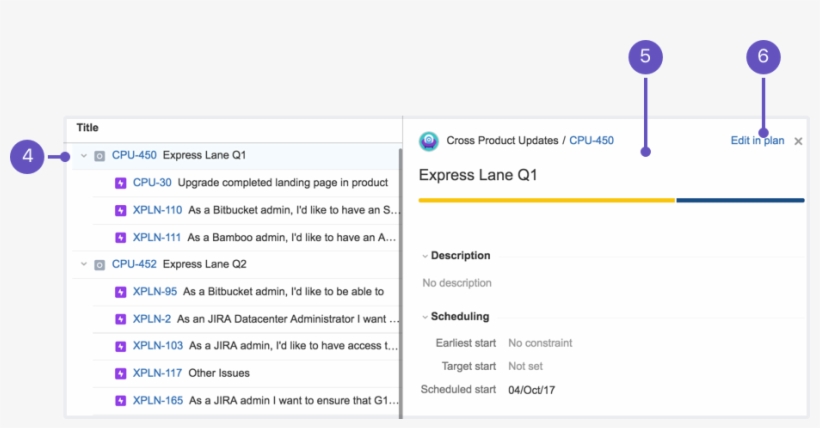
Task: Click the Edit in plan link
Action: (757, 141)
